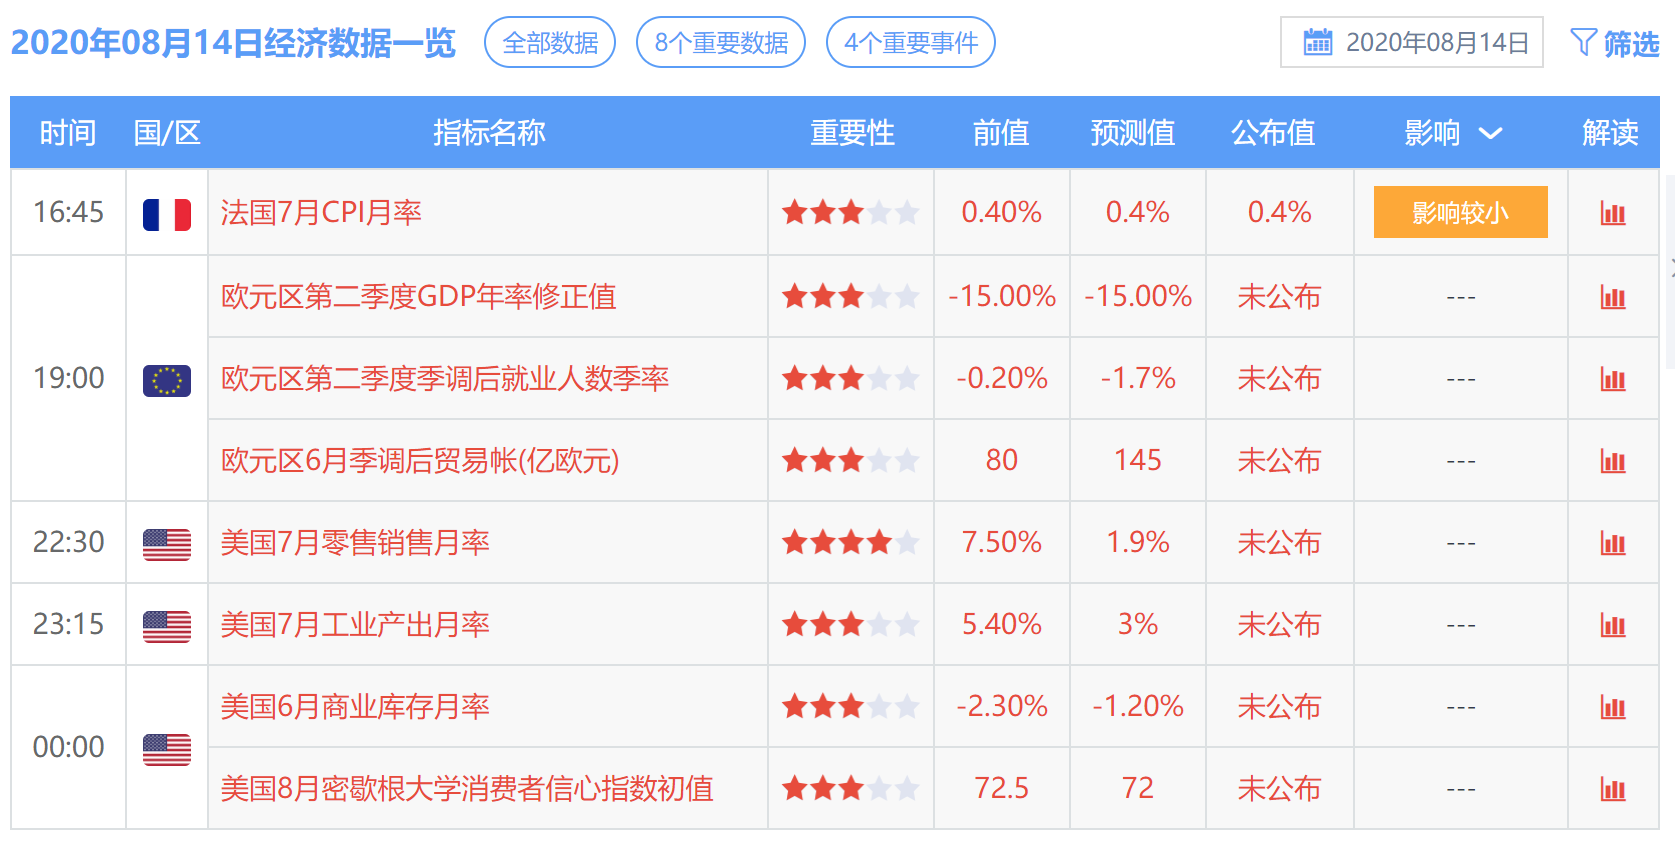Select the 4个重要事件 tab
The image size is (1675, 860).
(911, 42)
